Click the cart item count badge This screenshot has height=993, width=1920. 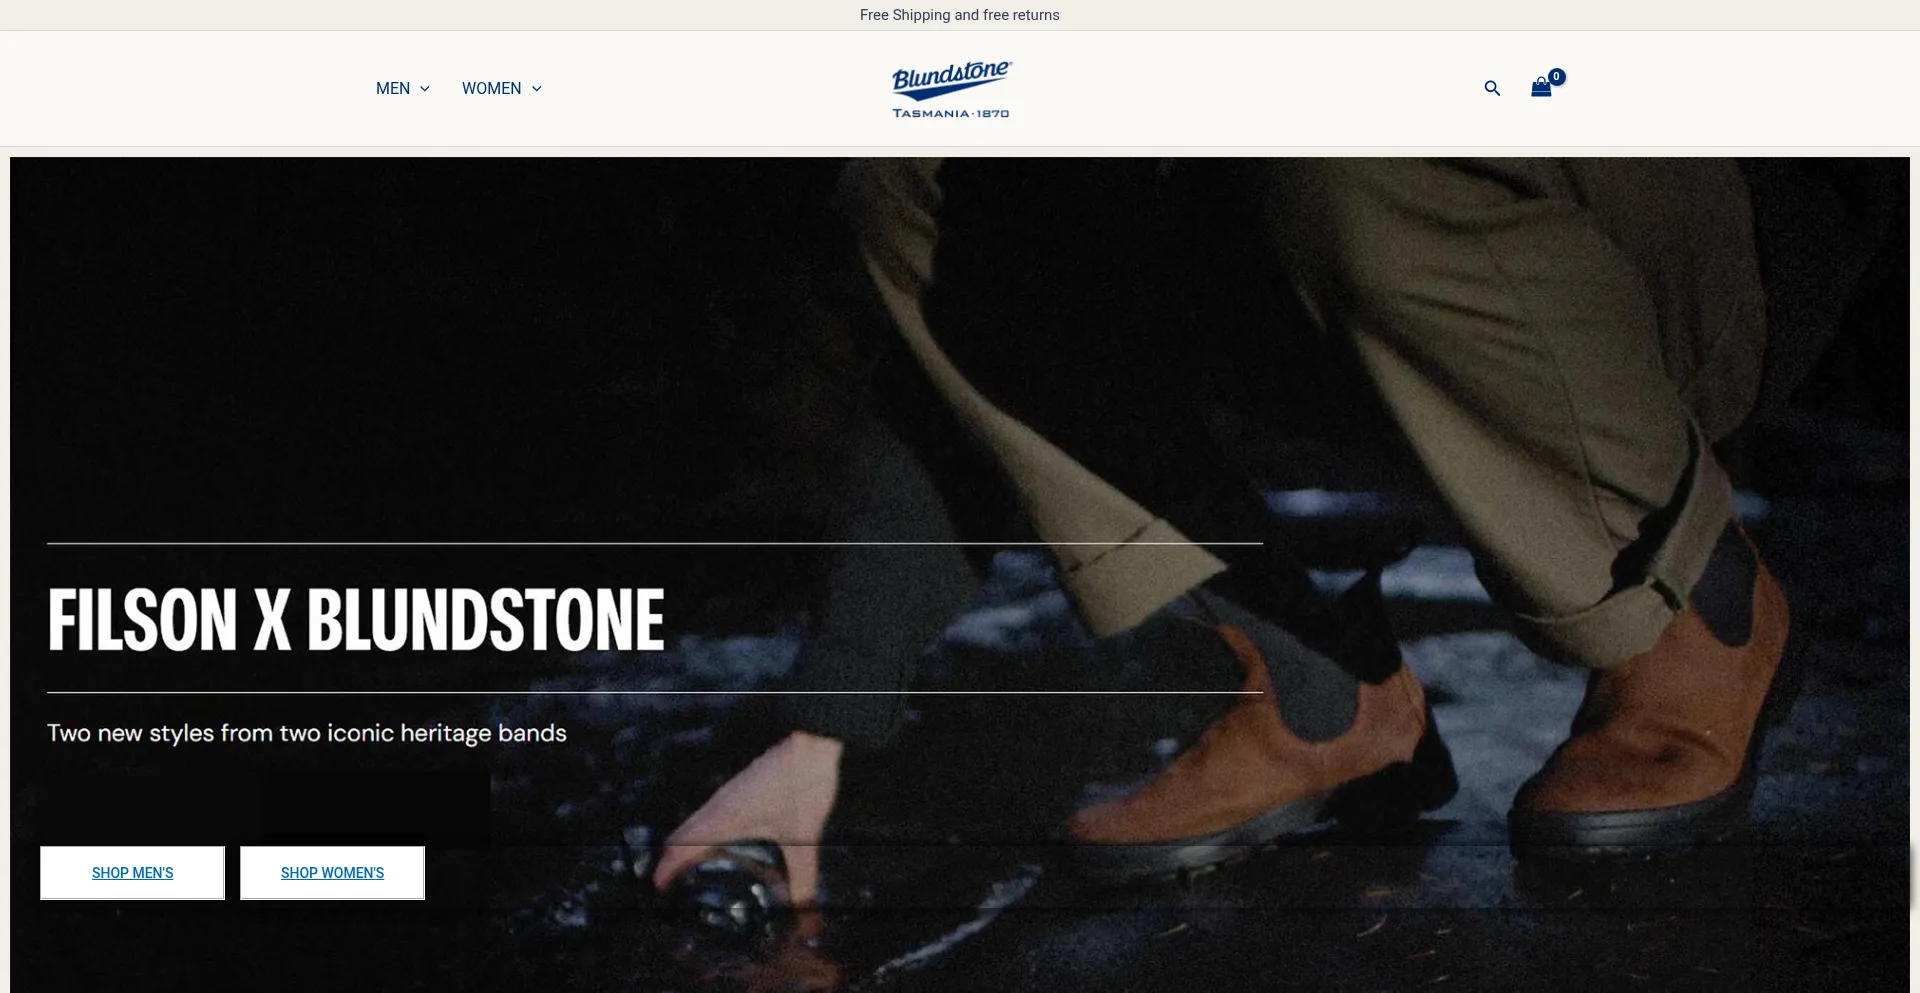[1557, 77]
